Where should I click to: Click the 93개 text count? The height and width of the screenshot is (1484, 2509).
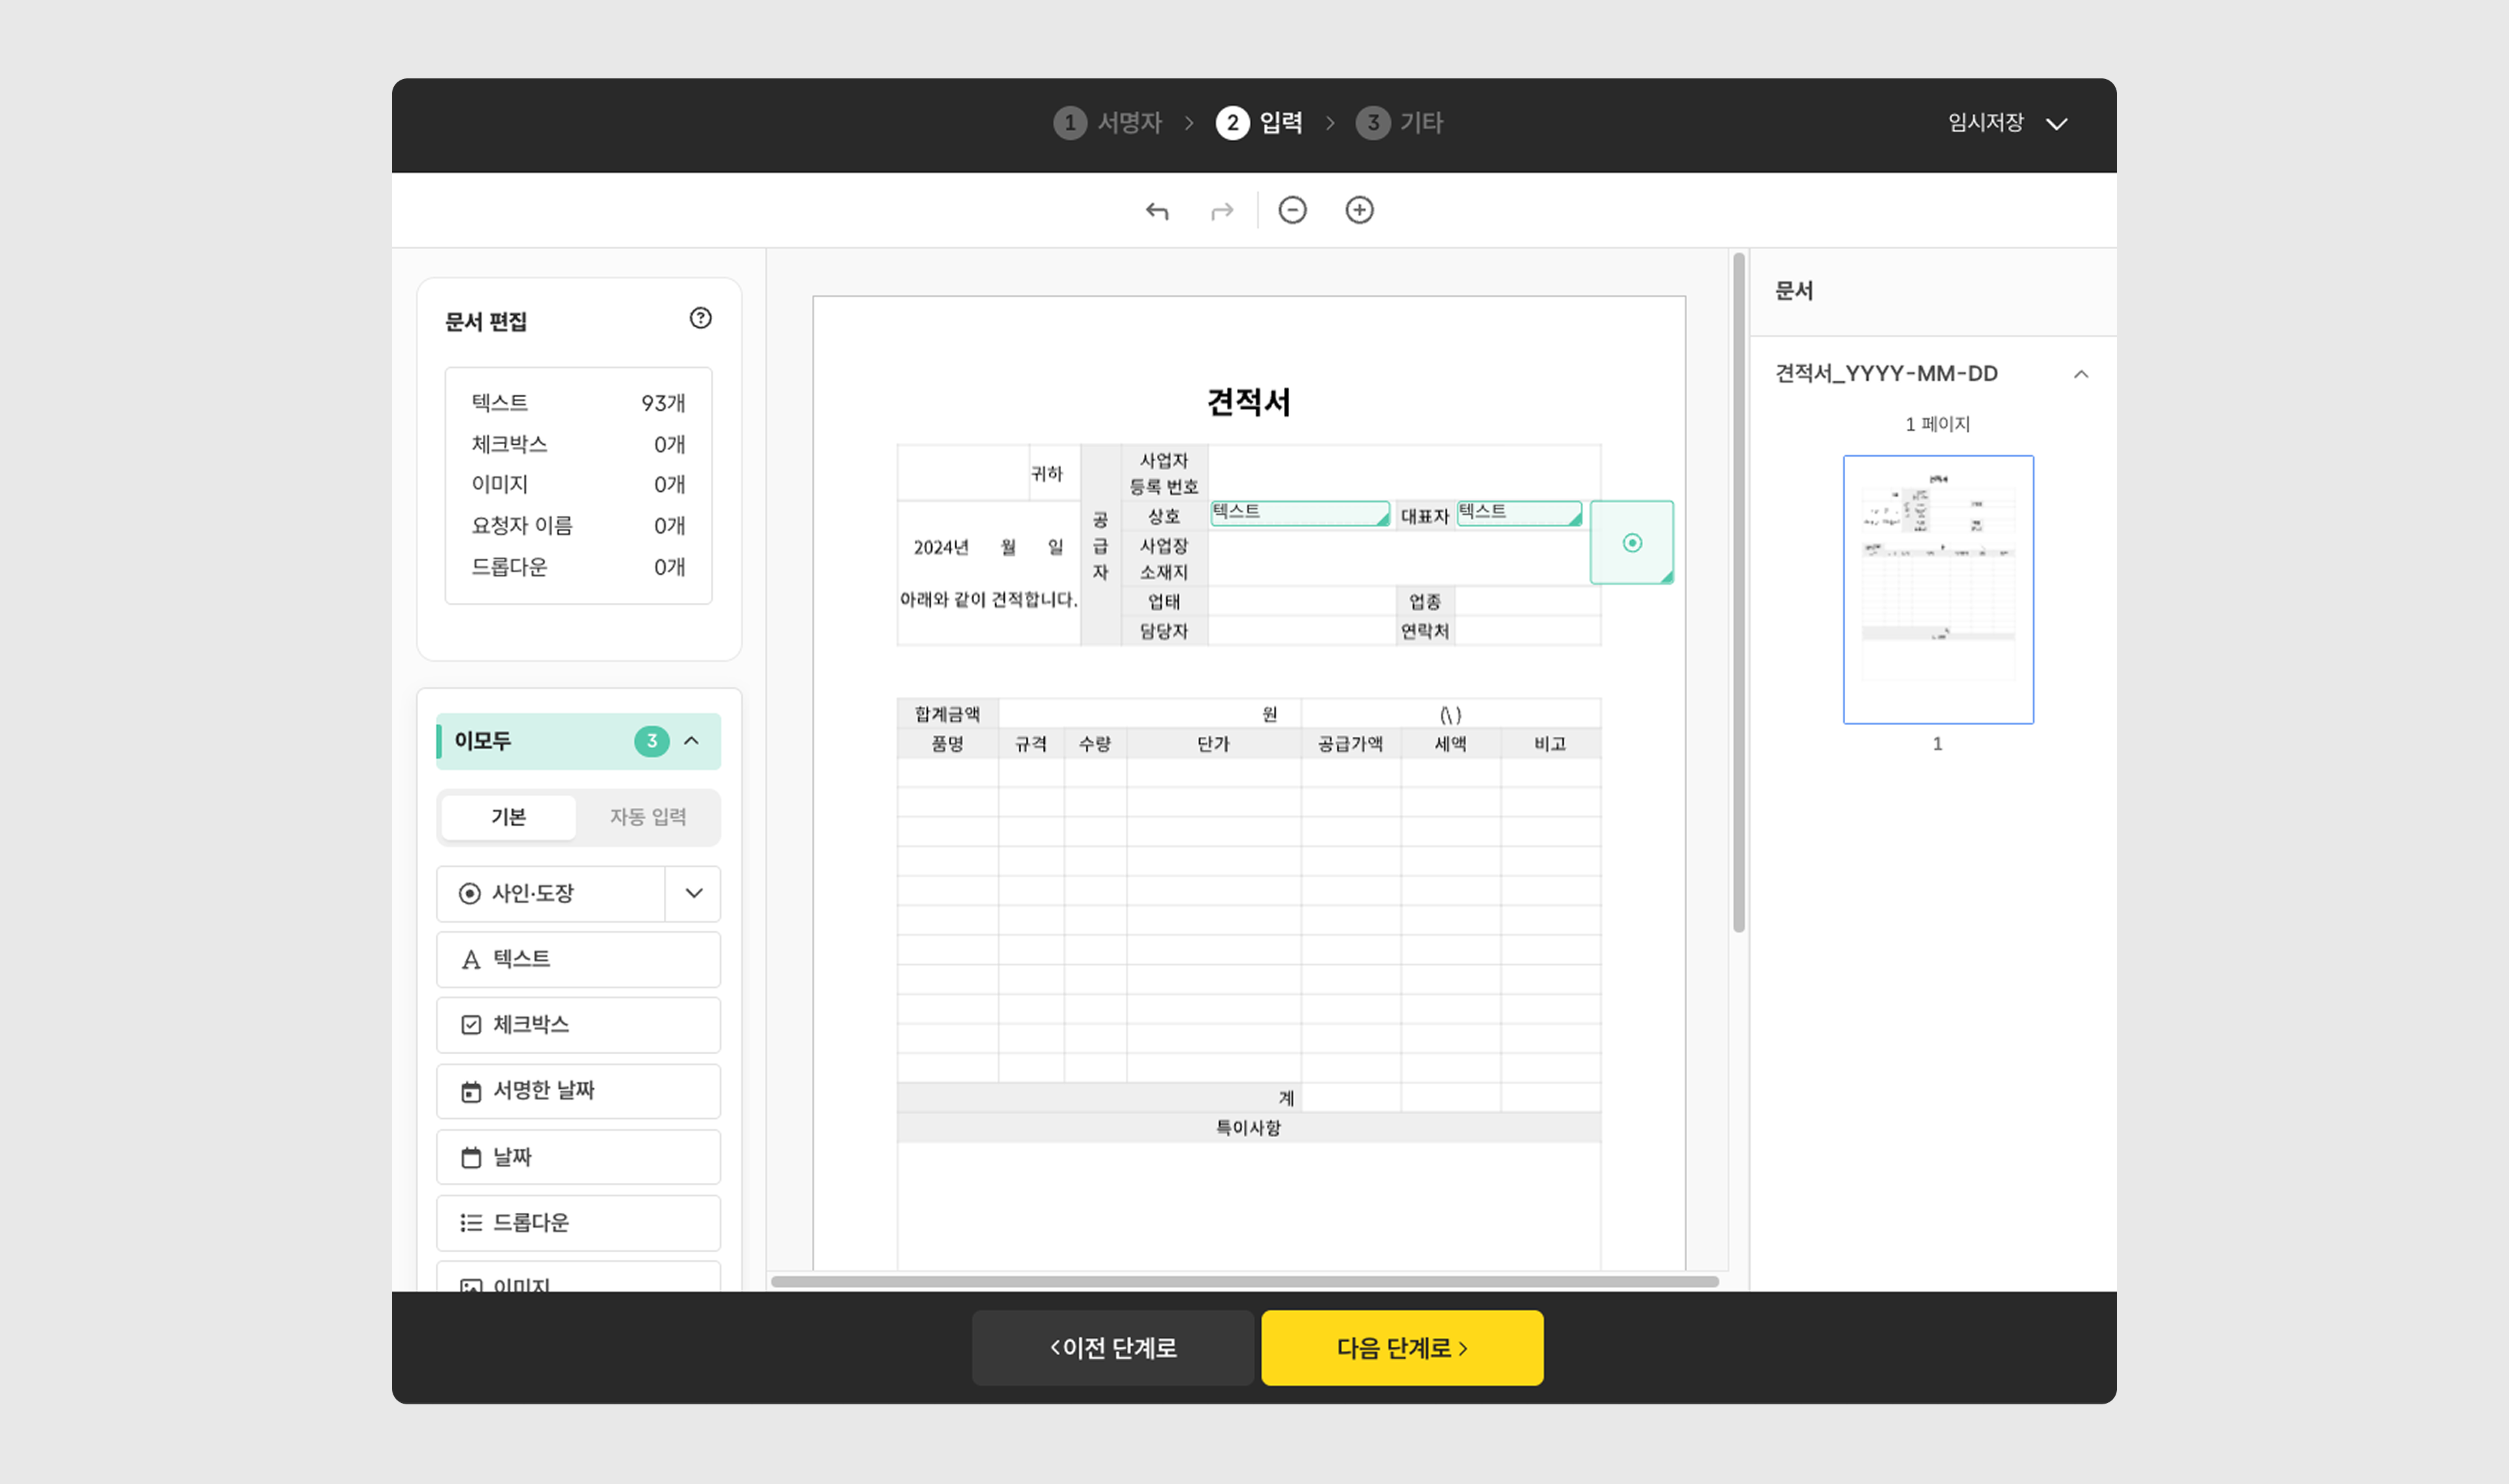tap(663, 403)
